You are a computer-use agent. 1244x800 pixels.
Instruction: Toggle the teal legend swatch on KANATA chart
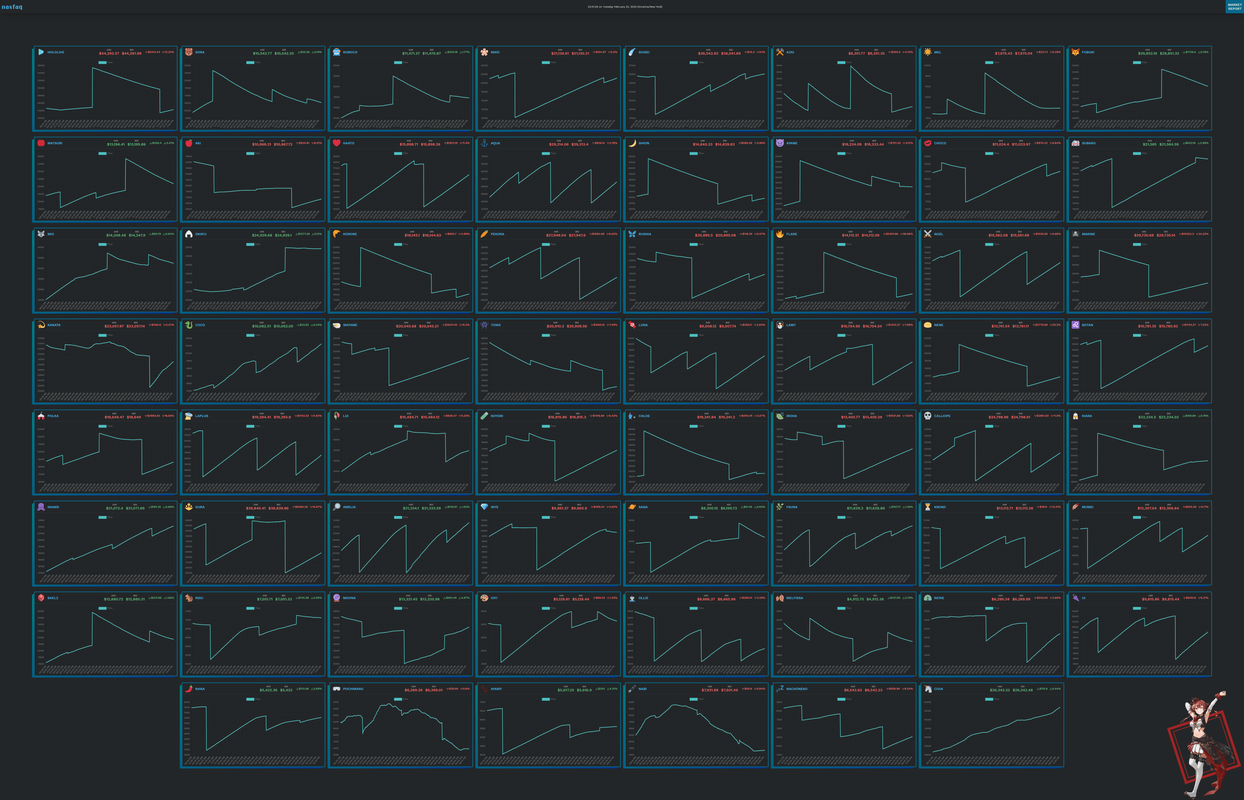tap(102, 335)
